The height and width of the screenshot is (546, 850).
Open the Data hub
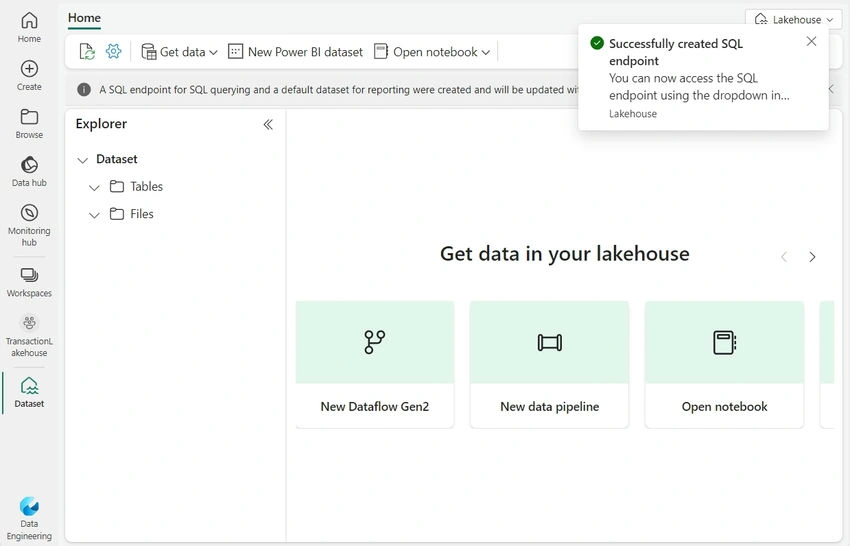click(29, 171)
